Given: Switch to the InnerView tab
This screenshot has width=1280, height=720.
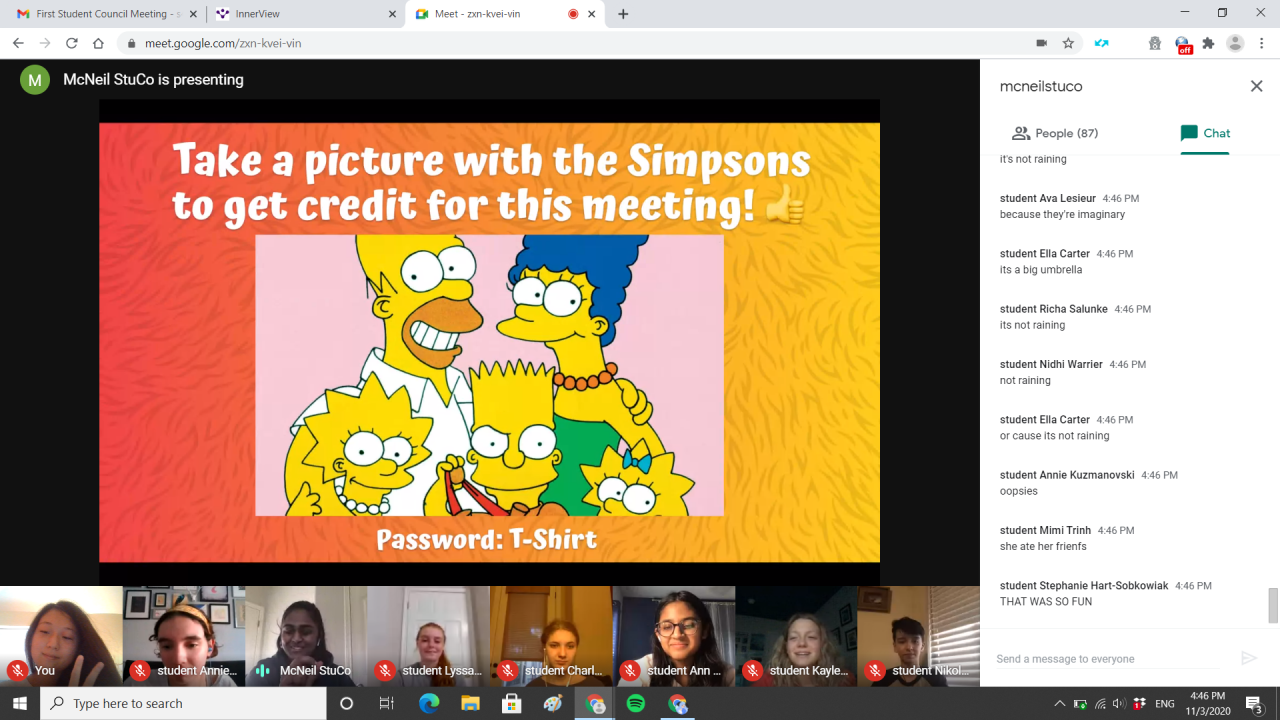Looking at the screenshot, I should pos(305,14).
